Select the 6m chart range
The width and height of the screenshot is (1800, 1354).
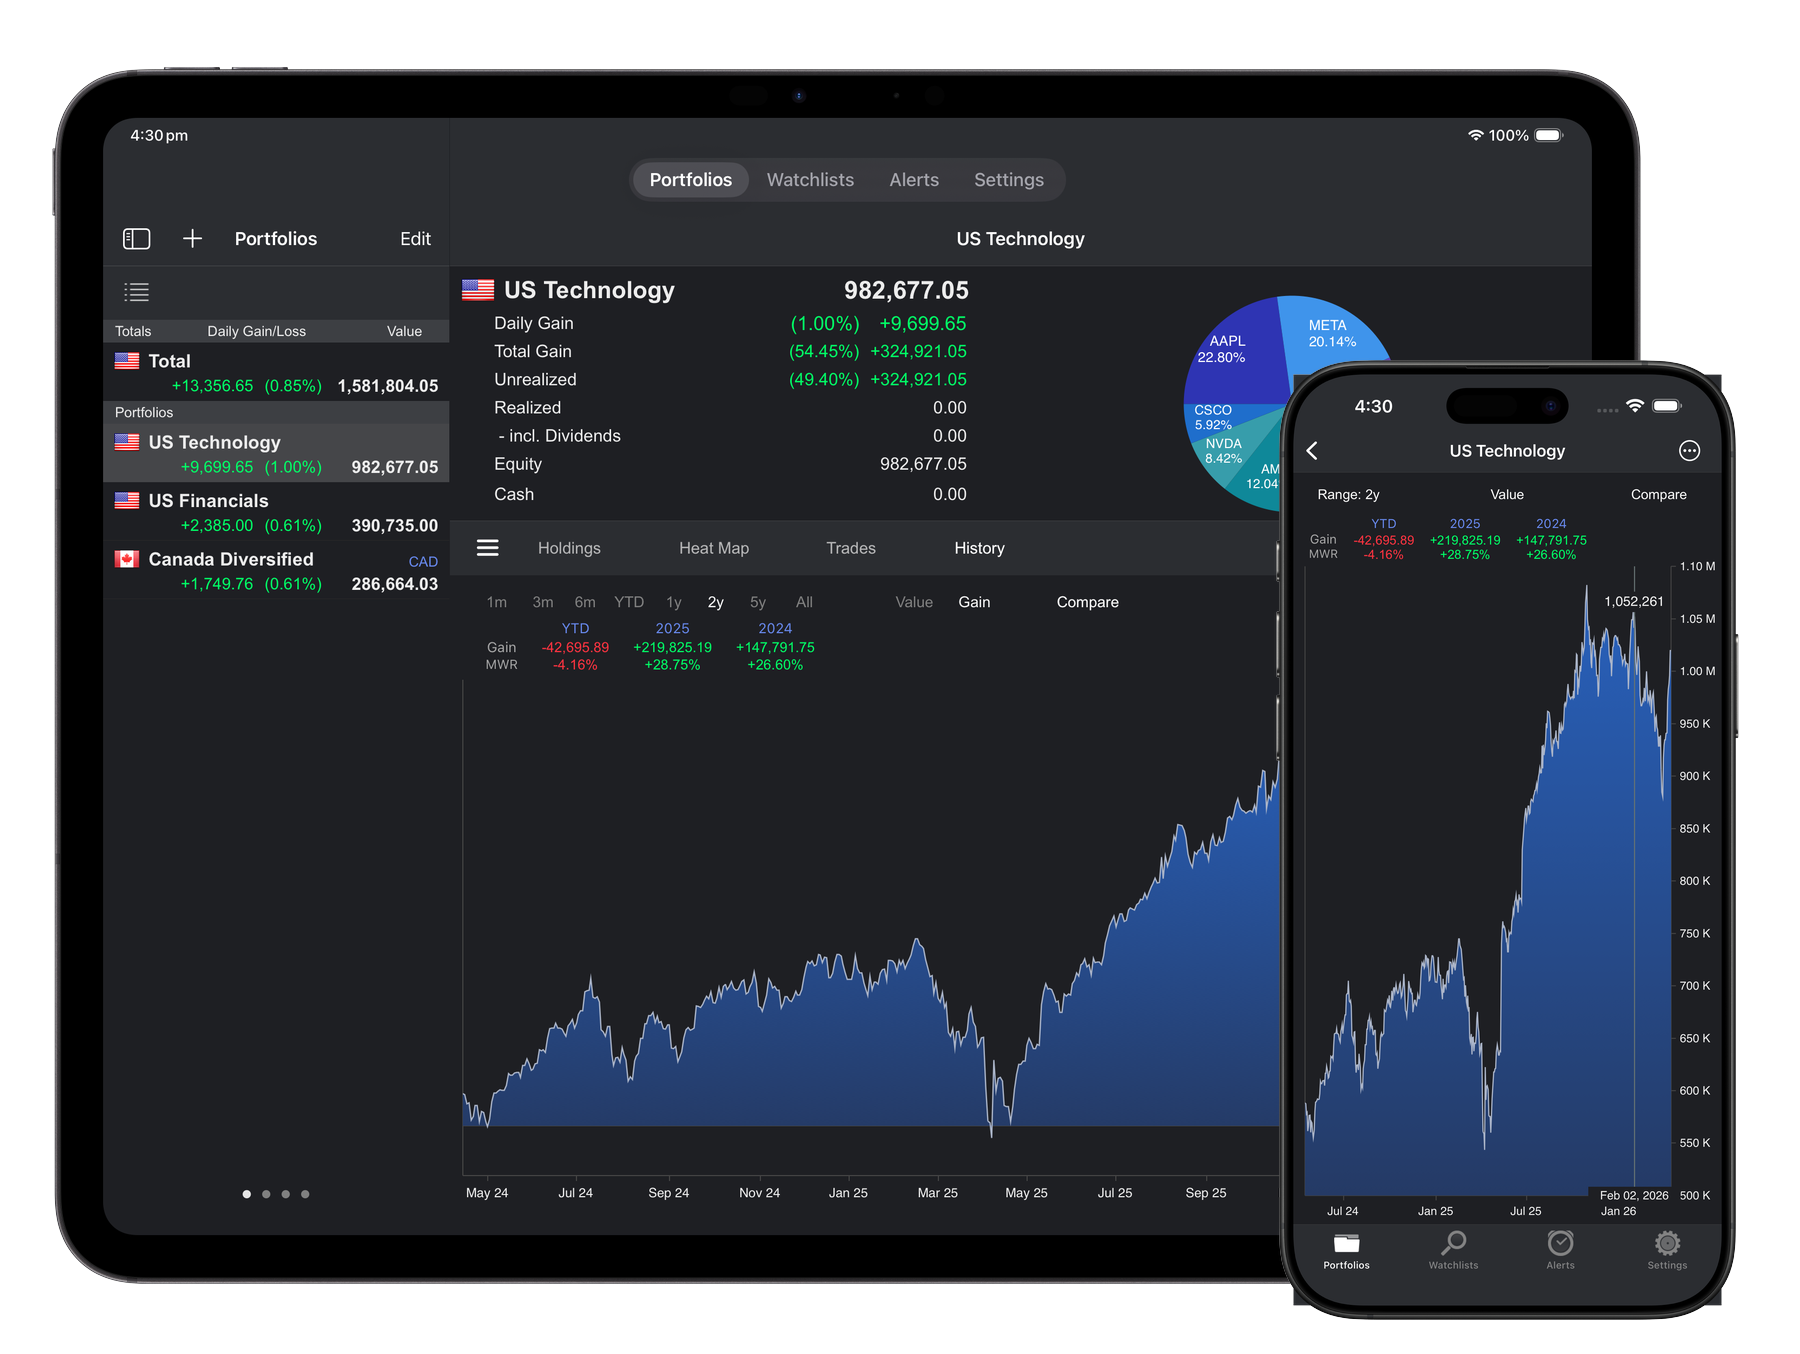(x=585, y=602)
